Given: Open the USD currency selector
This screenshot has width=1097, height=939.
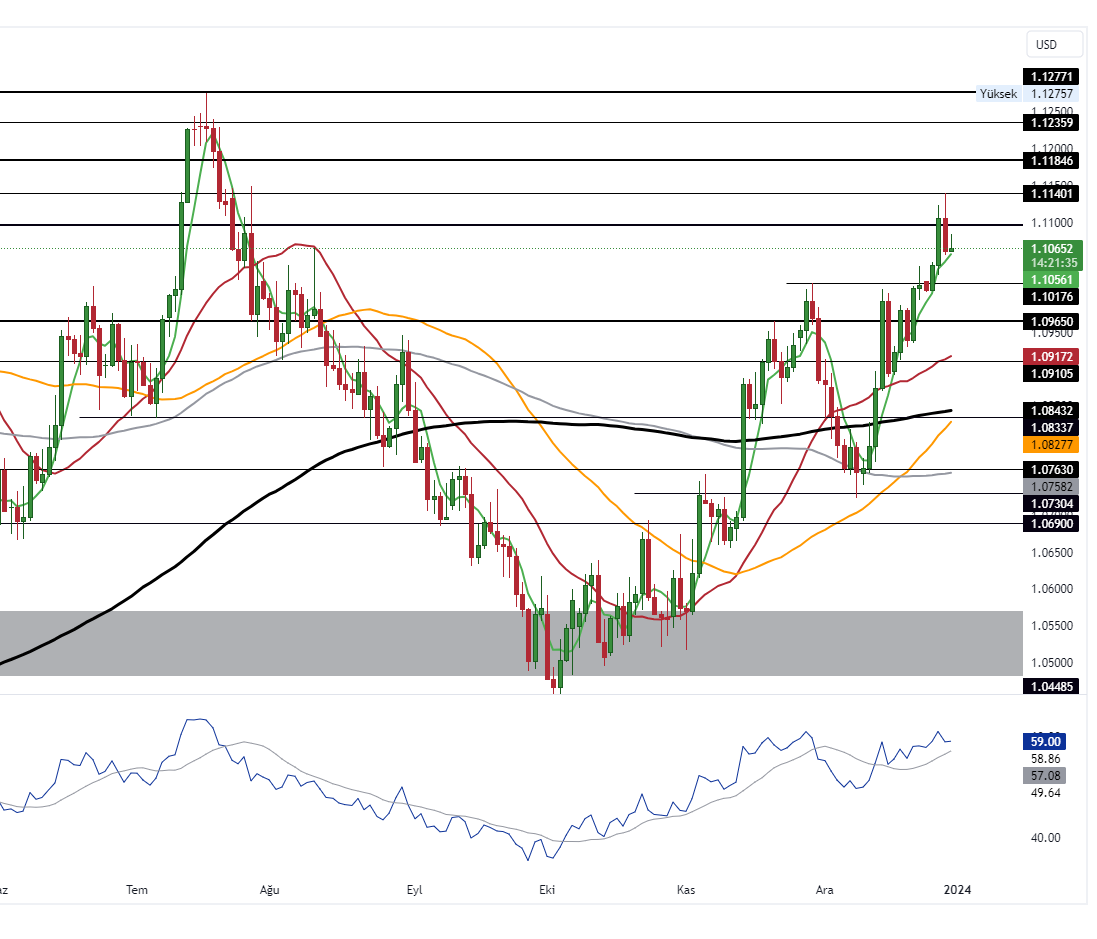Looking at the screenshot, I should [1053, 44].
